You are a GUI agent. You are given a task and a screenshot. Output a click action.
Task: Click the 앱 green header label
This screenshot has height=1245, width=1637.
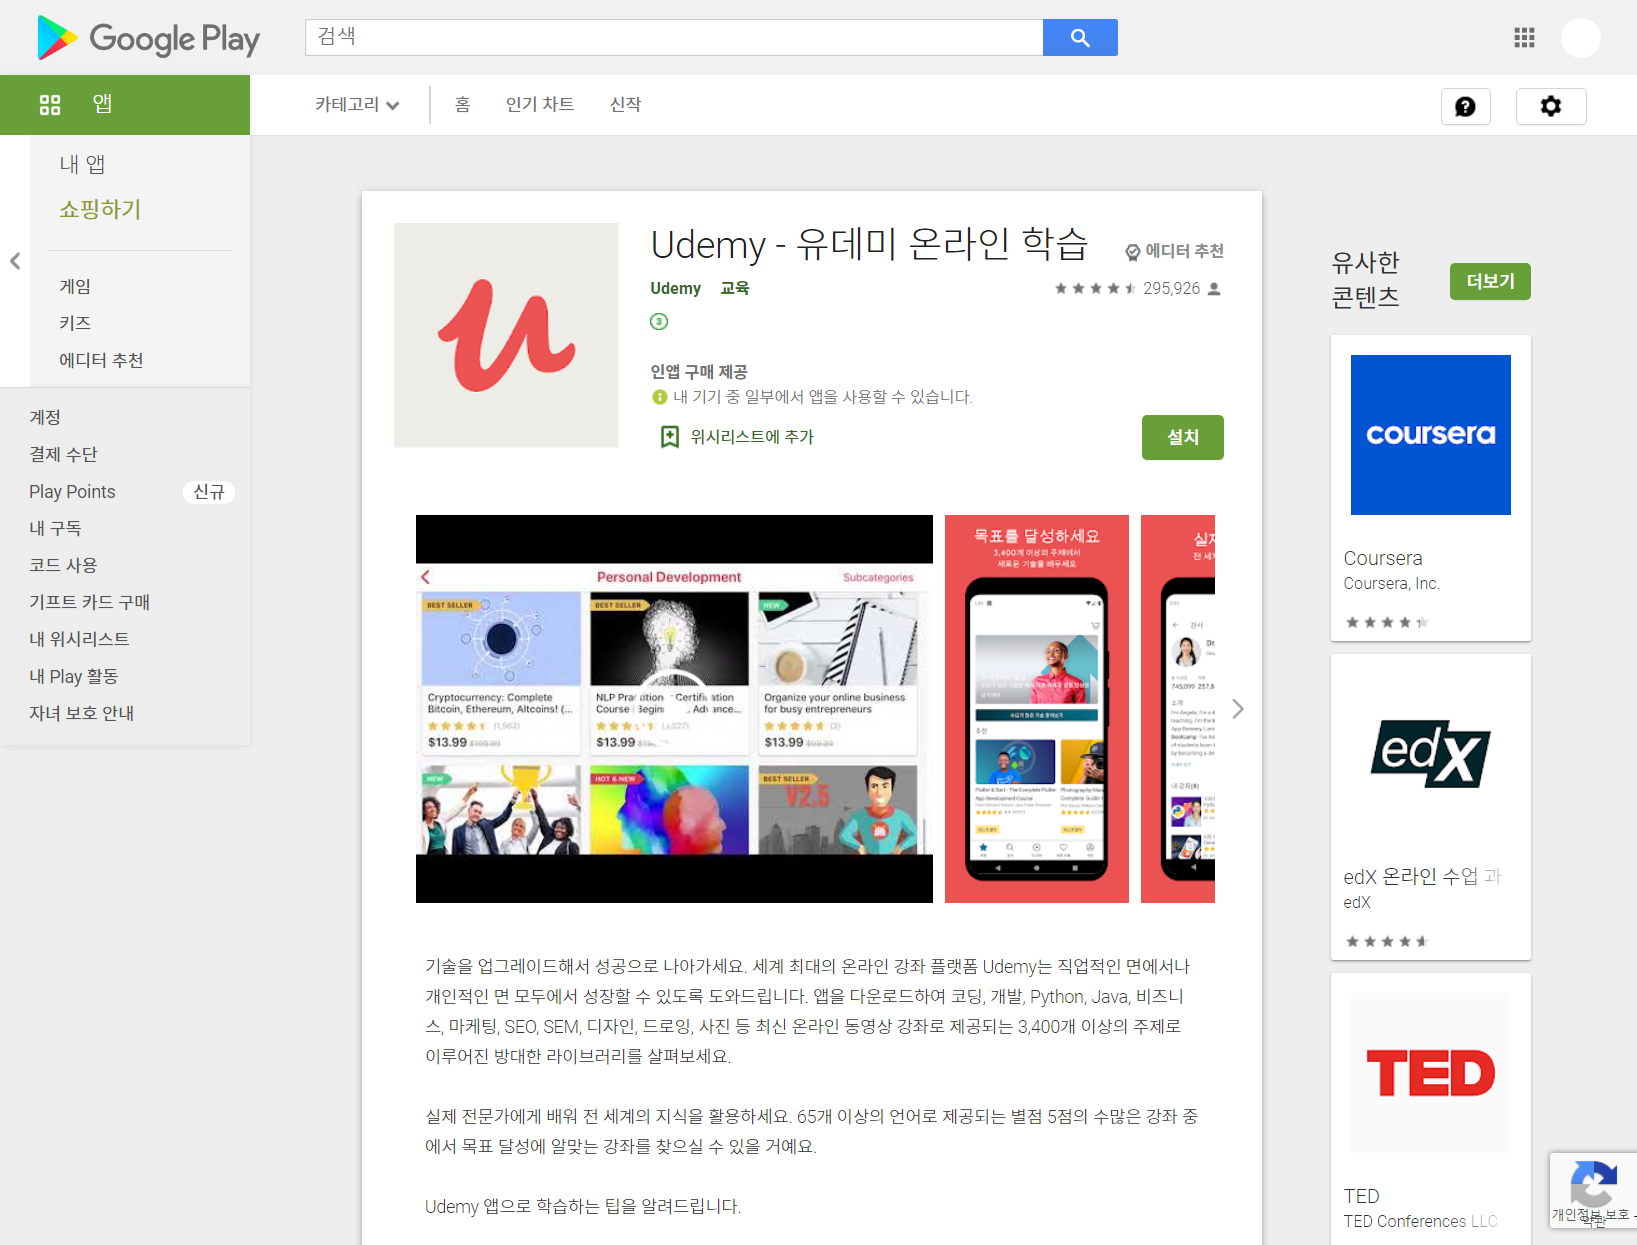click(102, 104)
